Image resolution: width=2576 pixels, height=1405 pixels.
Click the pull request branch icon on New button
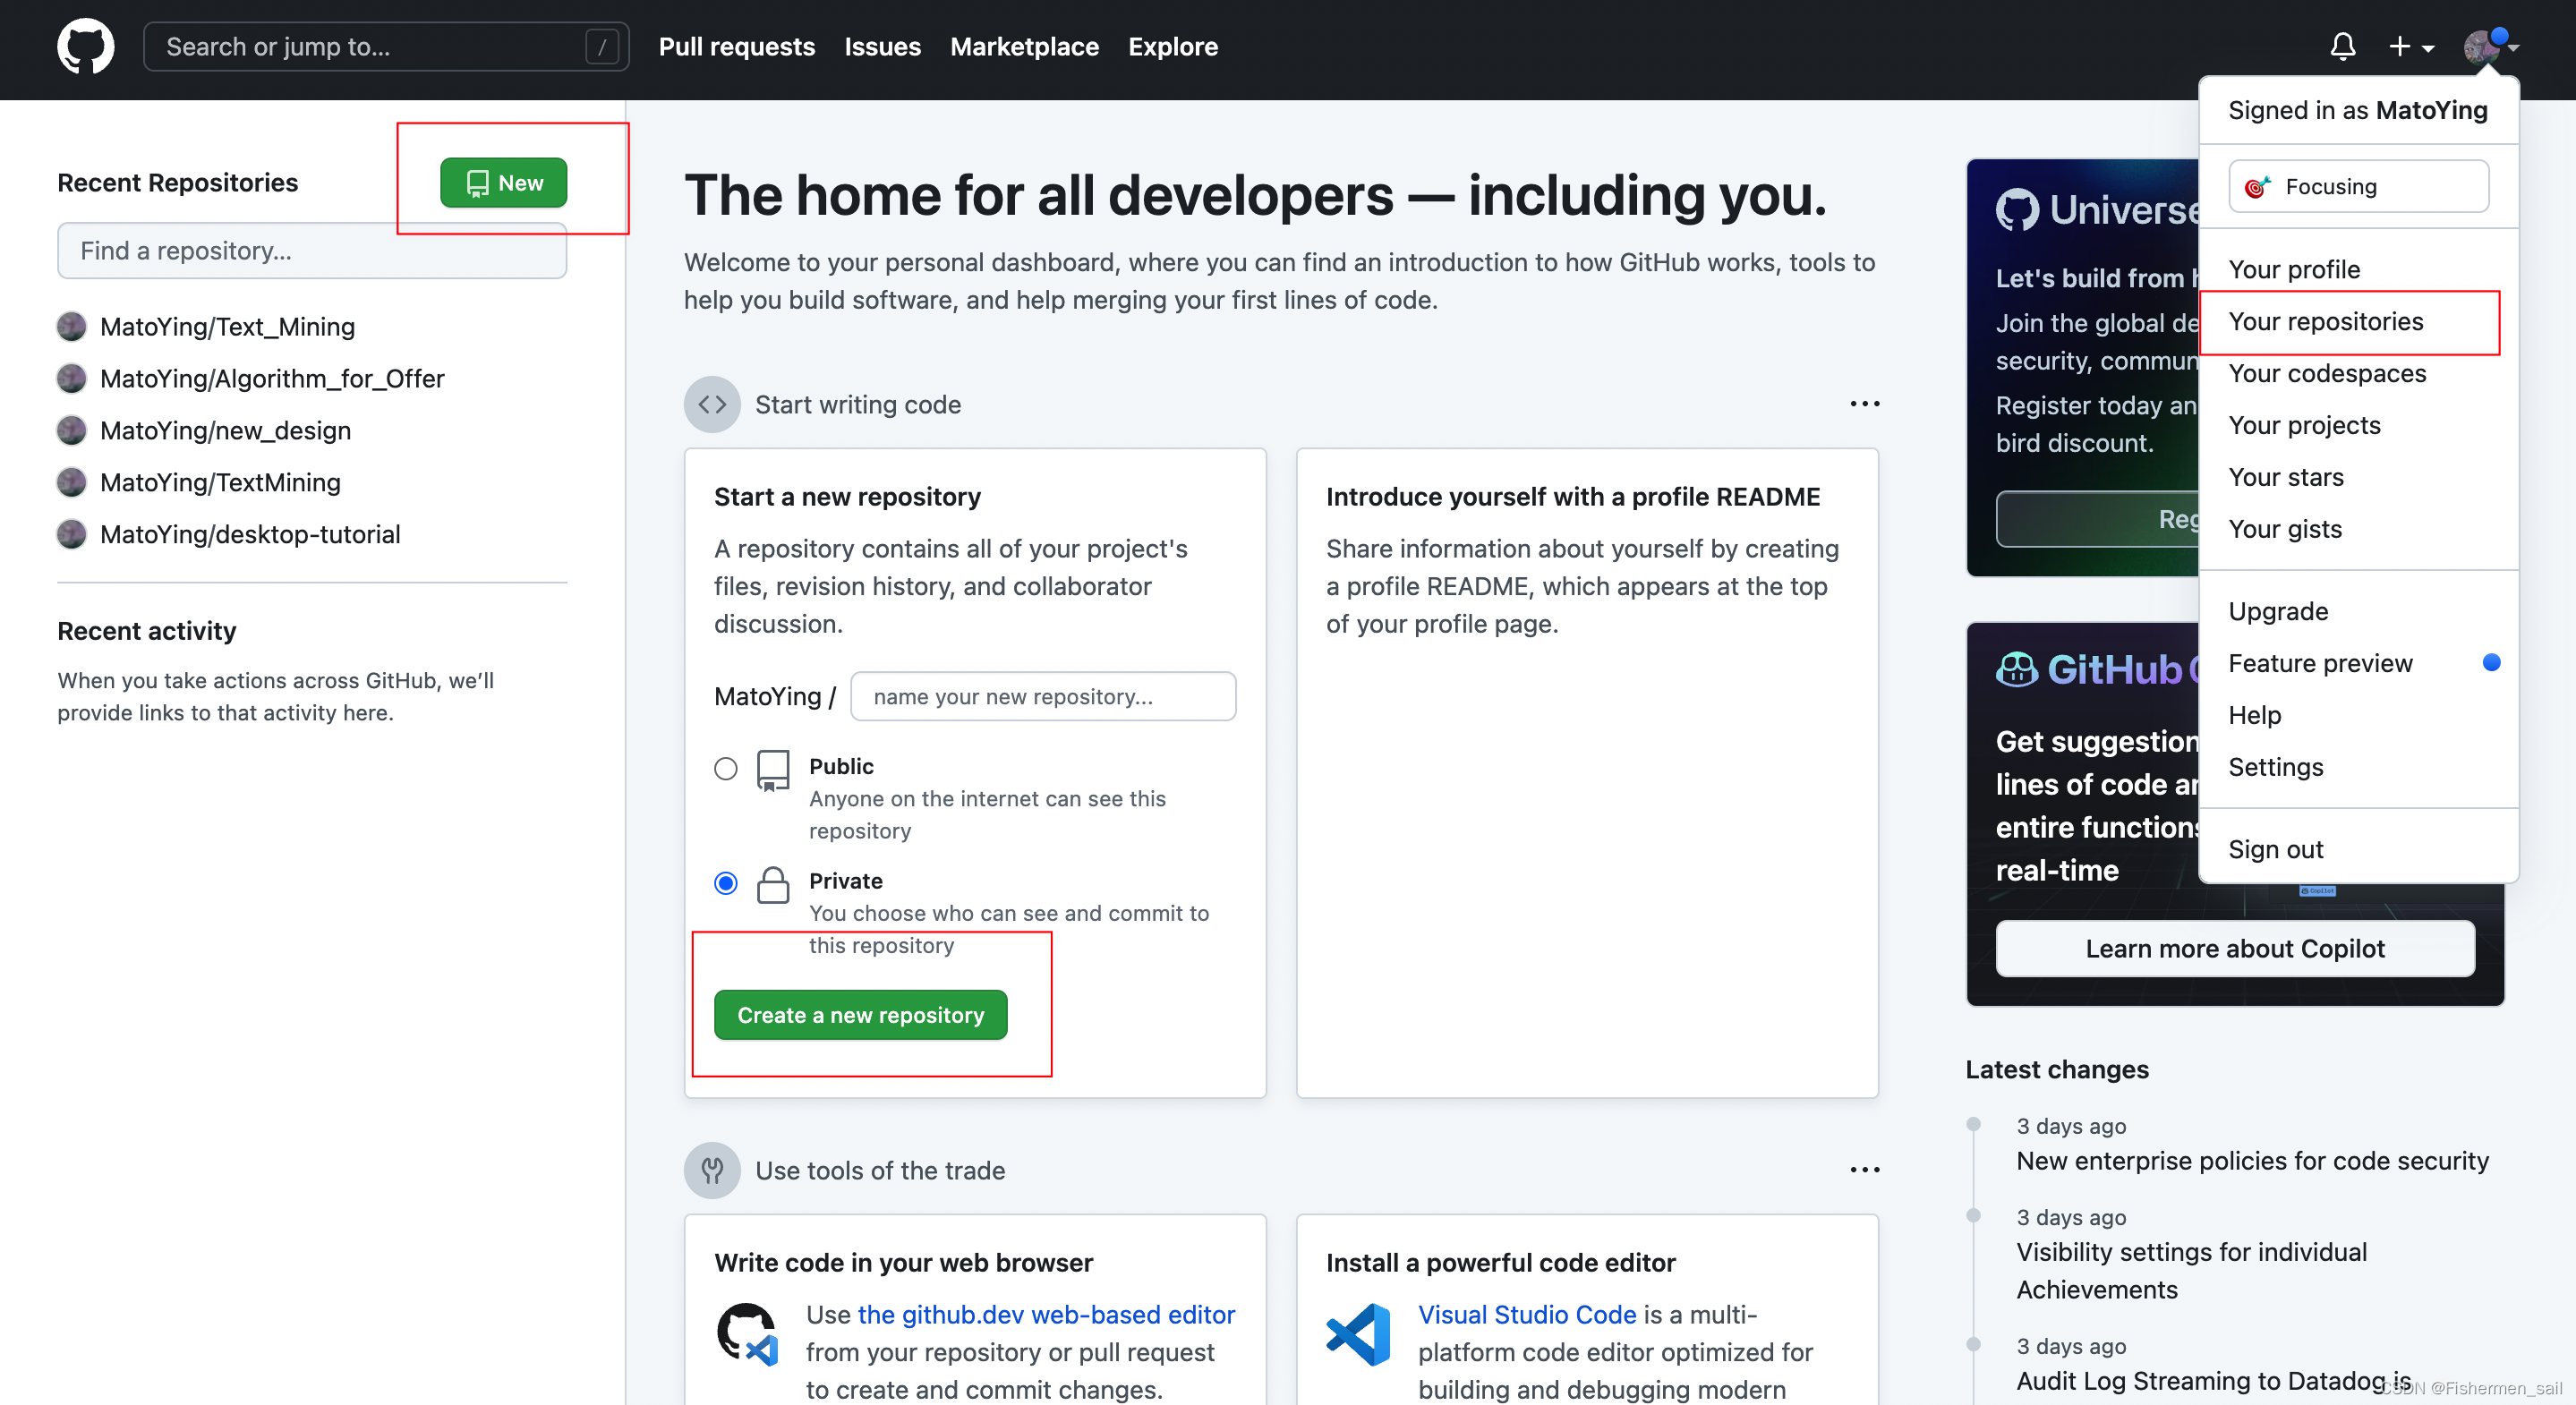[473, 182]
